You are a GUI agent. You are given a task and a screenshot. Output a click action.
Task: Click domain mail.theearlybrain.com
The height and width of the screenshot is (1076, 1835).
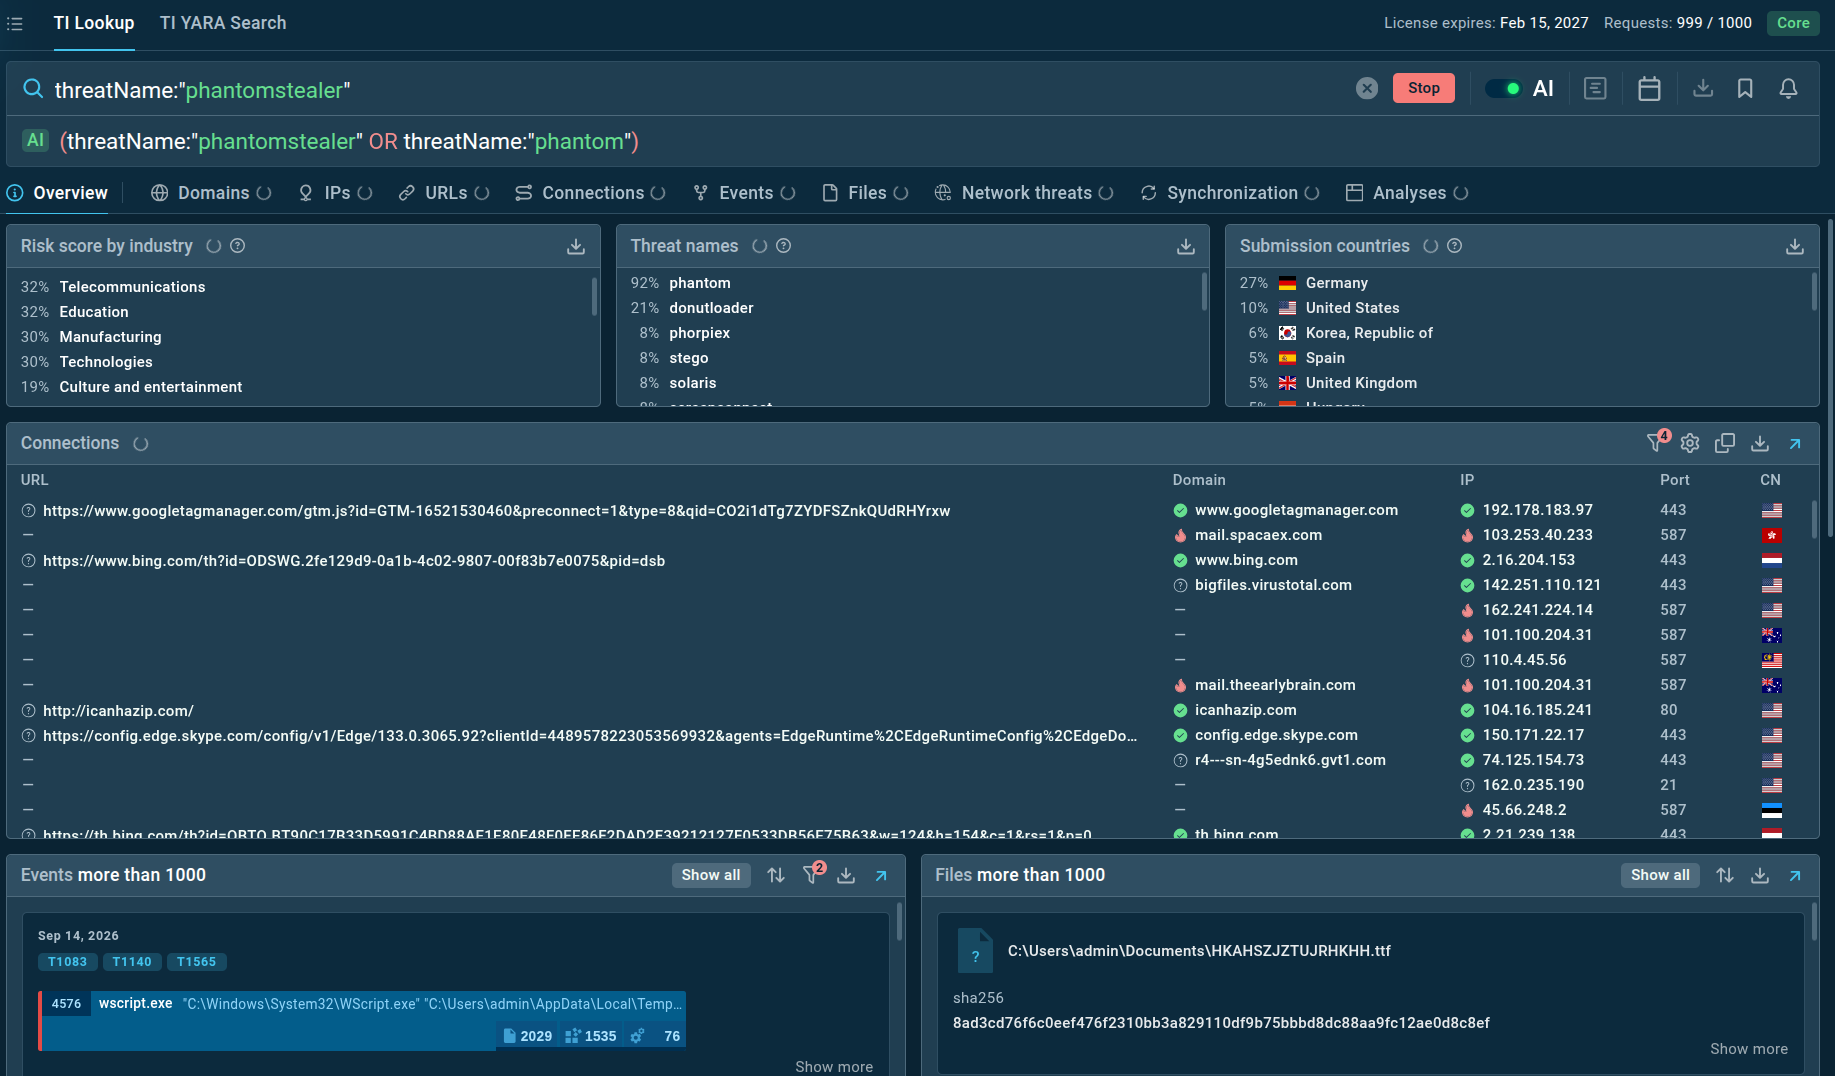coord(1275,685)
